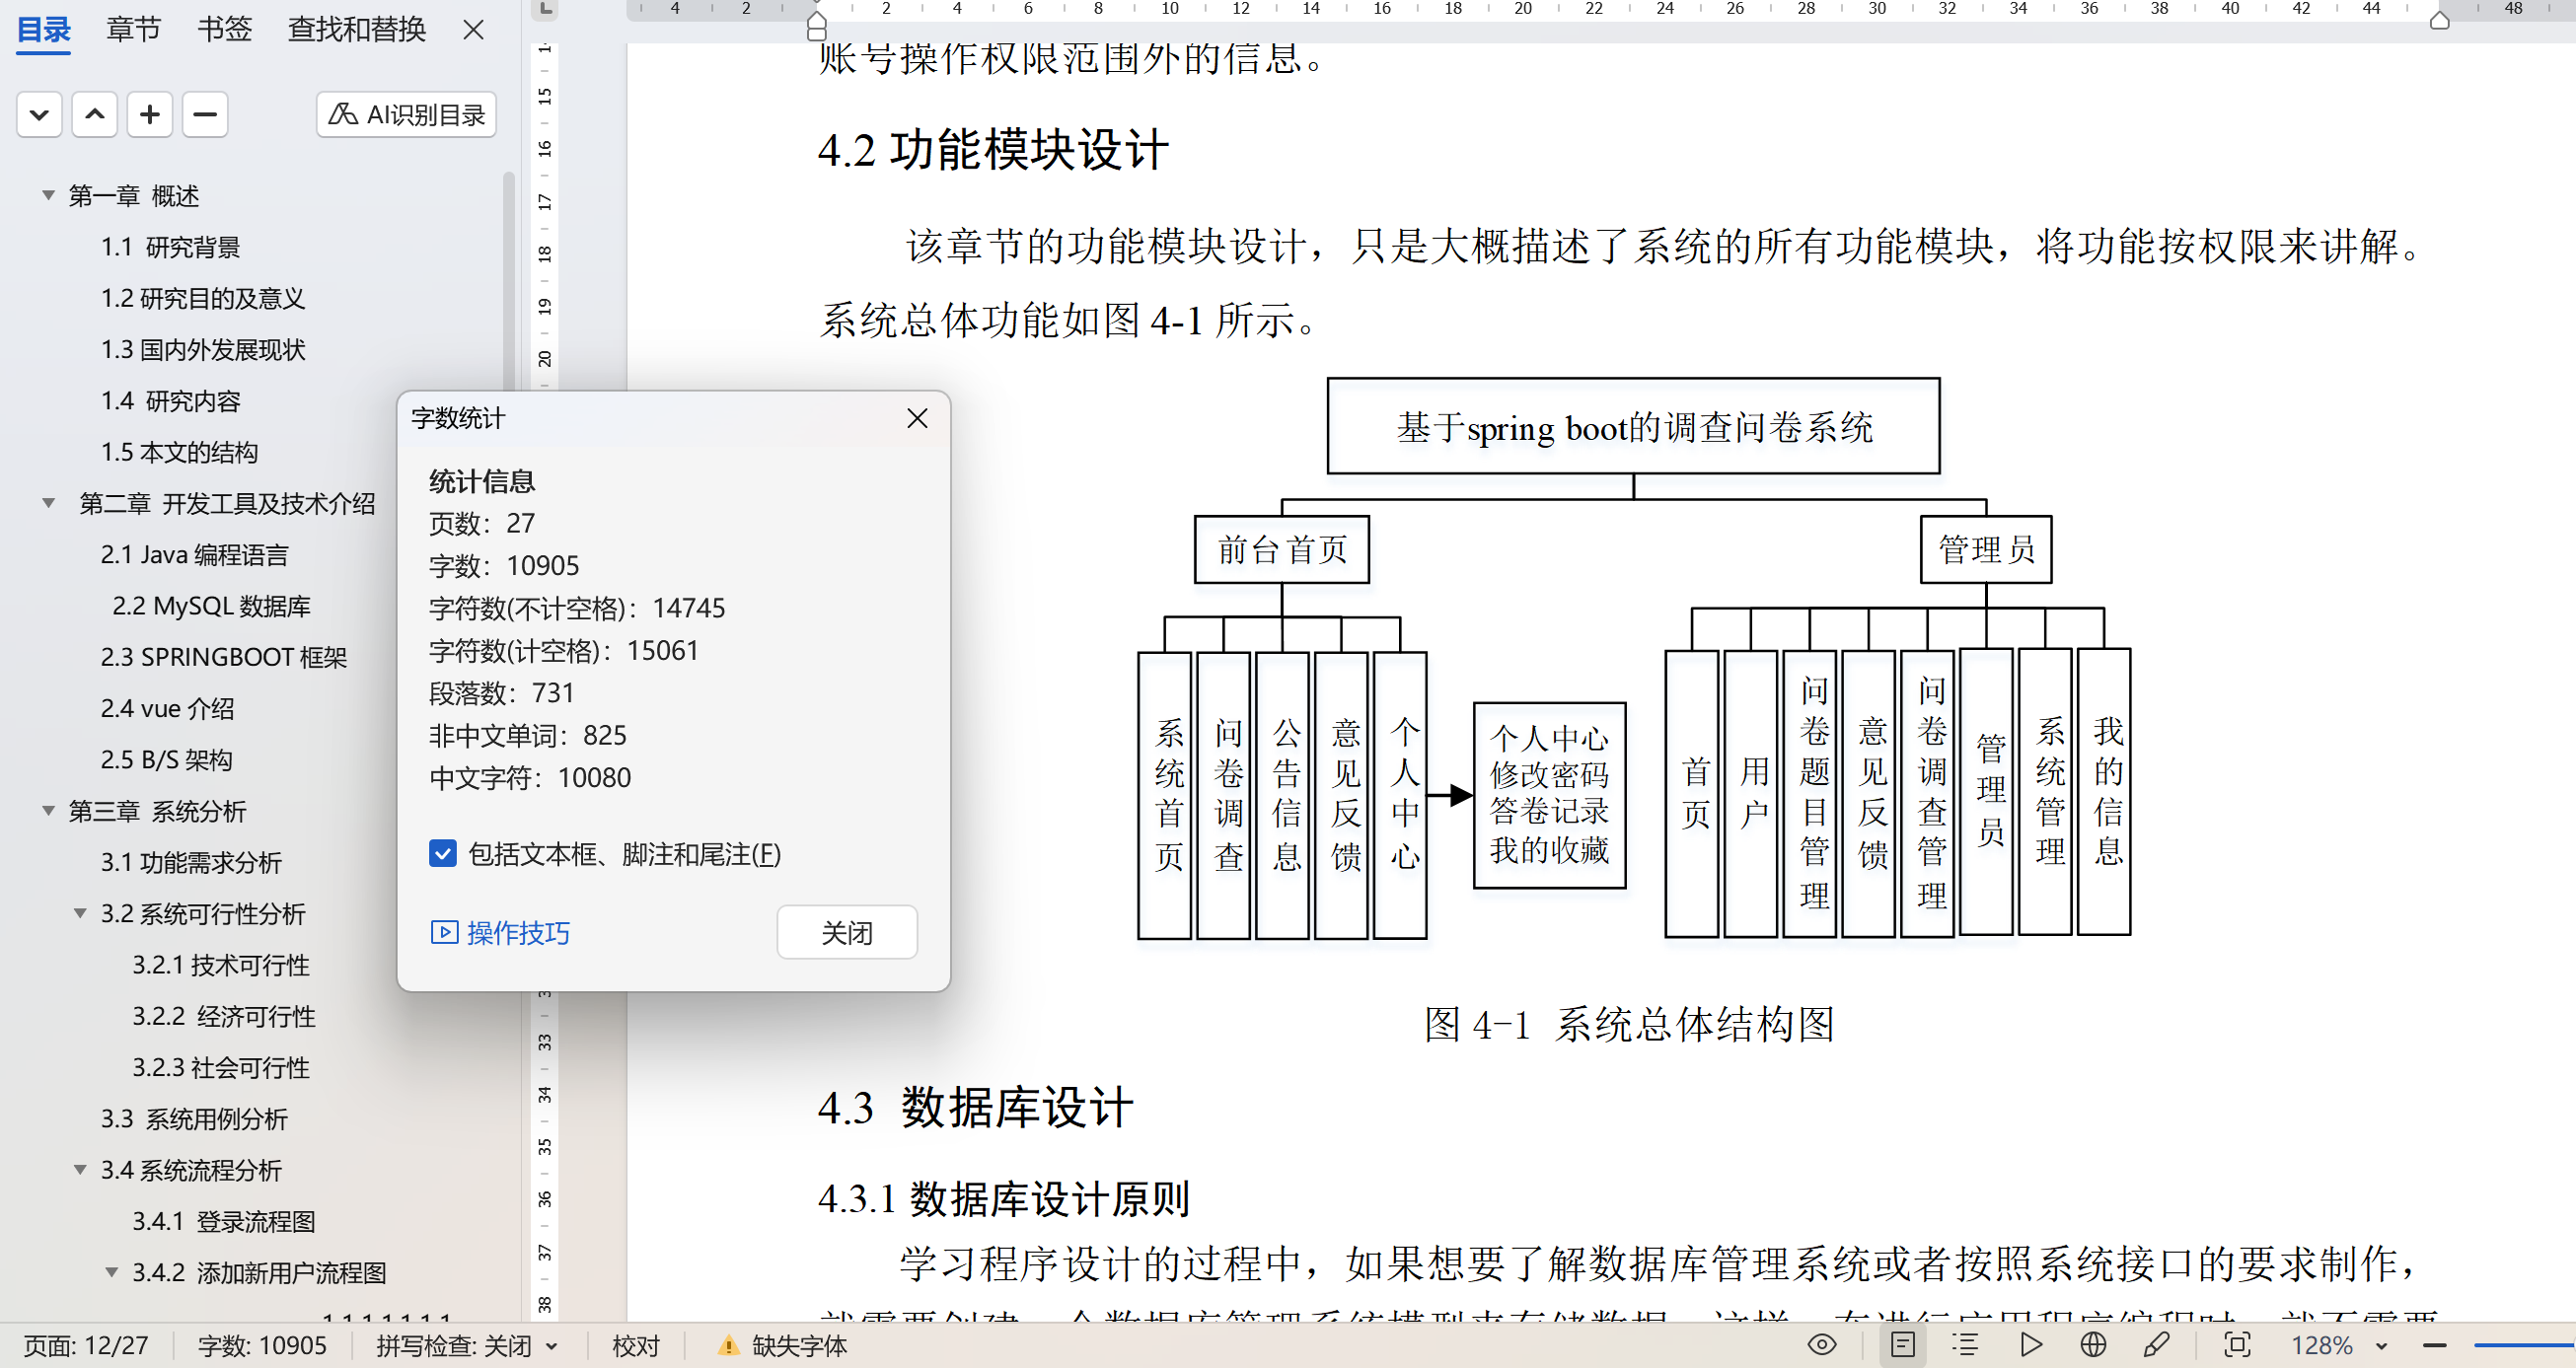2576x1368 pixels.
Task: Click the minus icon in outline toolbar
Action: (x=205, y=115)
